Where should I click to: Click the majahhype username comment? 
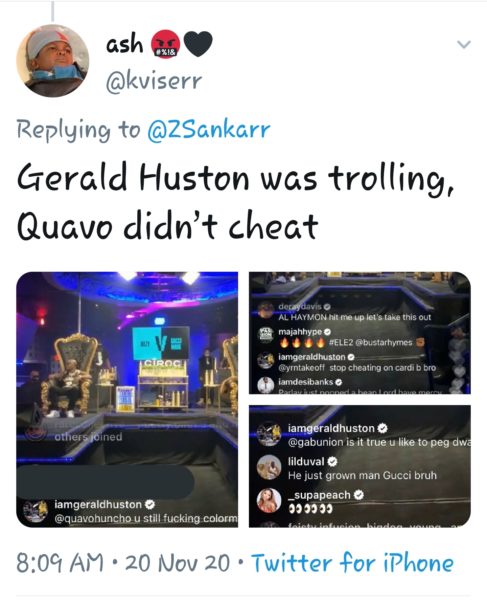(300, 331)
